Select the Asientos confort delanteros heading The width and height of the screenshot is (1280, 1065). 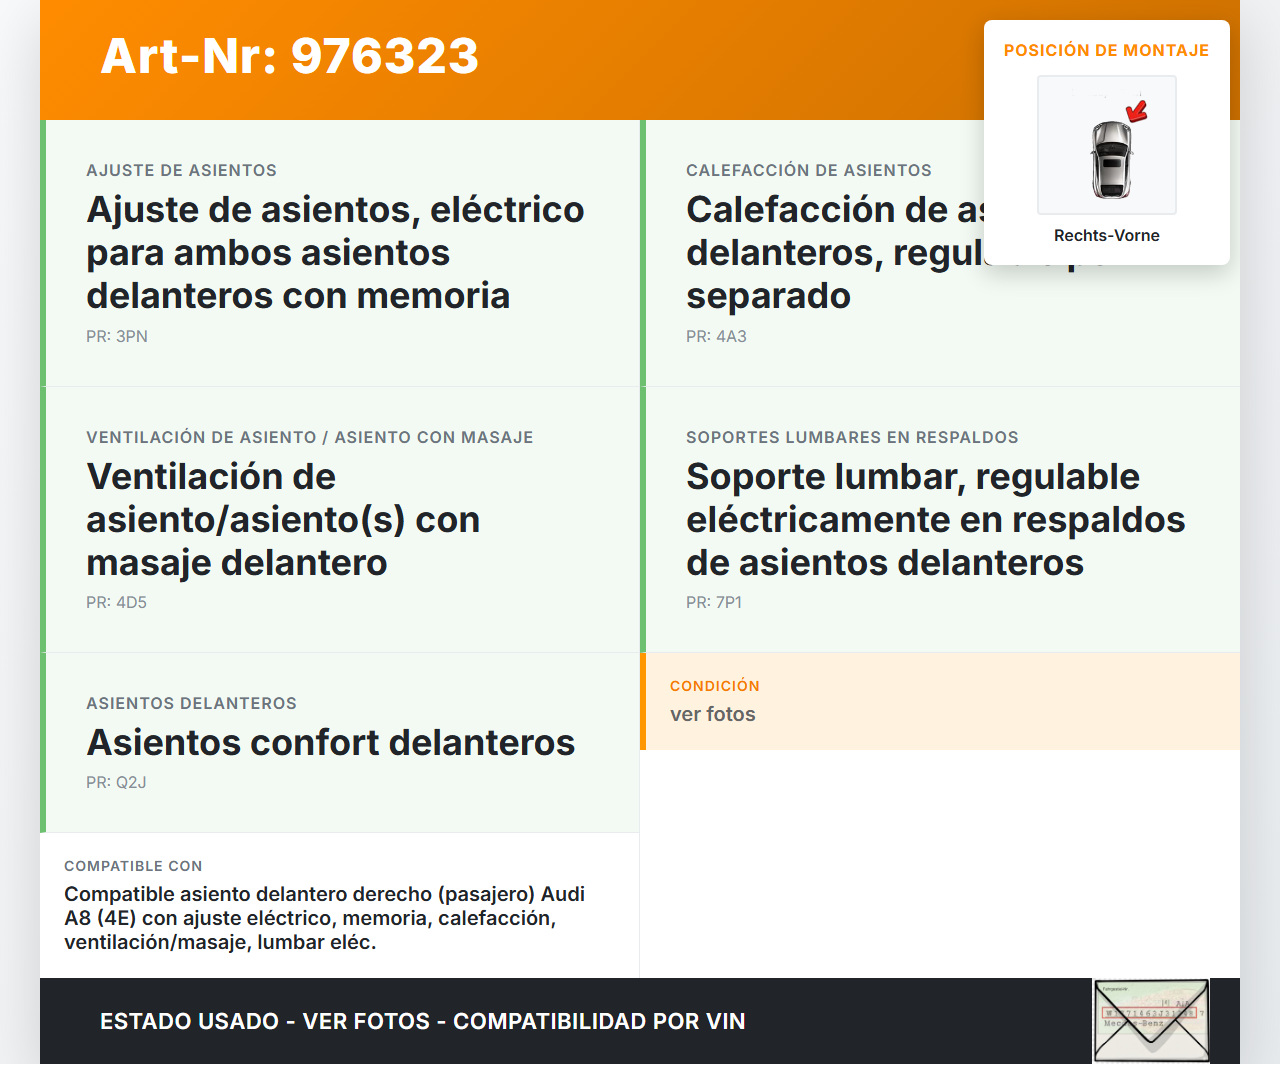tap(331, 743)
